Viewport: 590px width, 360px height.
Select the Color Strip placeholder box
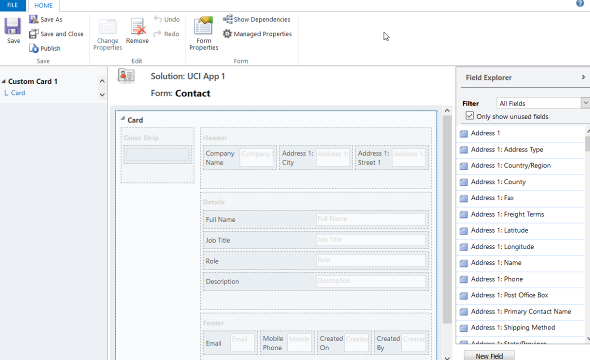(157, 155)
